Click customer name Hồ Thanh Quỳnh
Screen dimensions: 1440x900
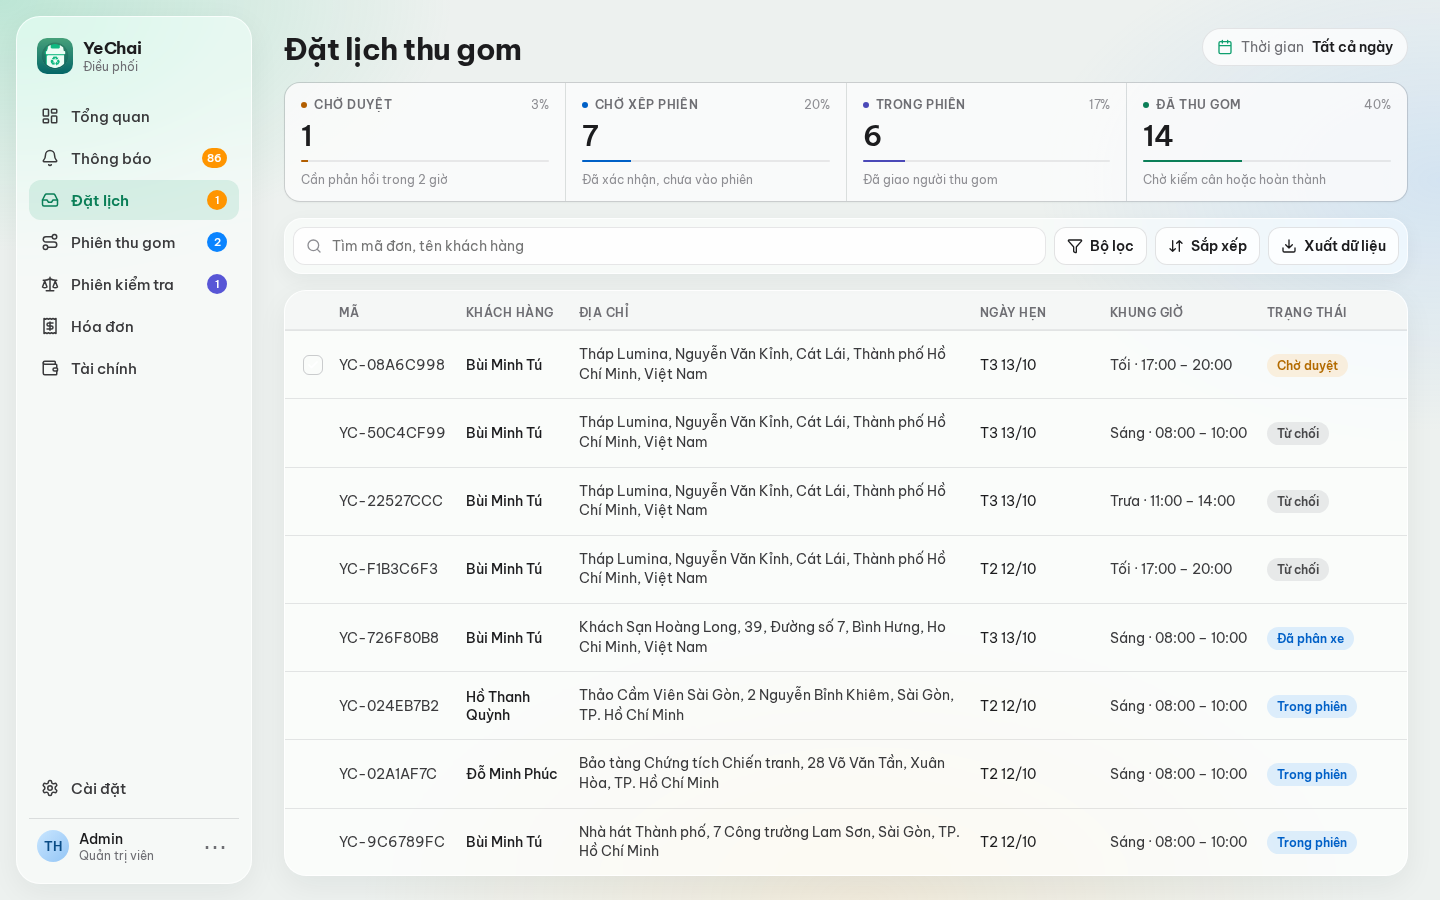tap(498, 706)
